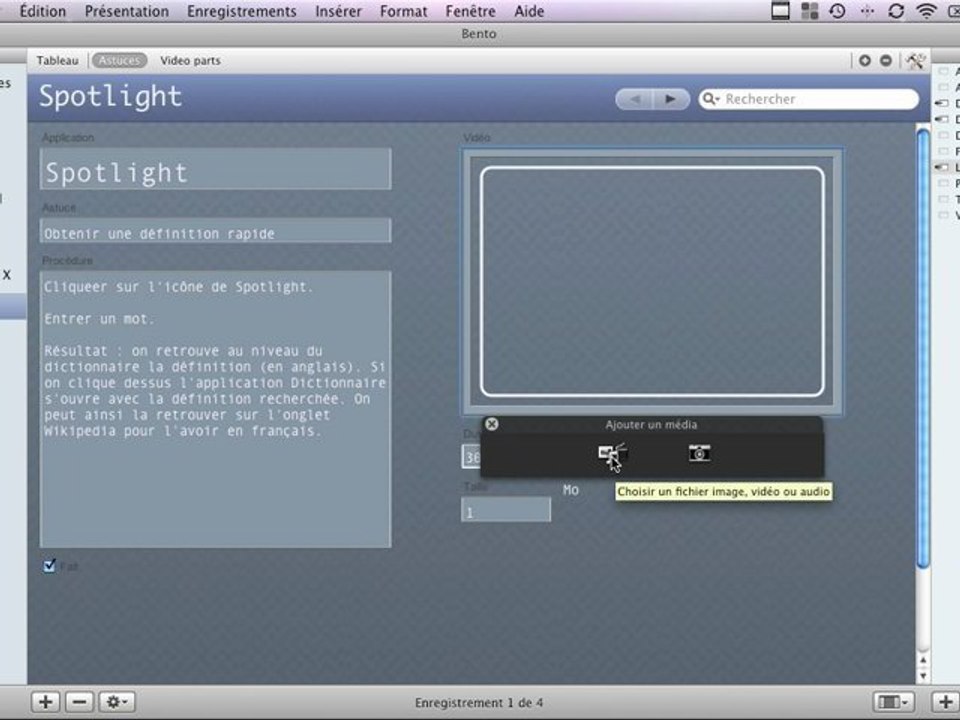Open the Présentation menu

click(127, 11)
